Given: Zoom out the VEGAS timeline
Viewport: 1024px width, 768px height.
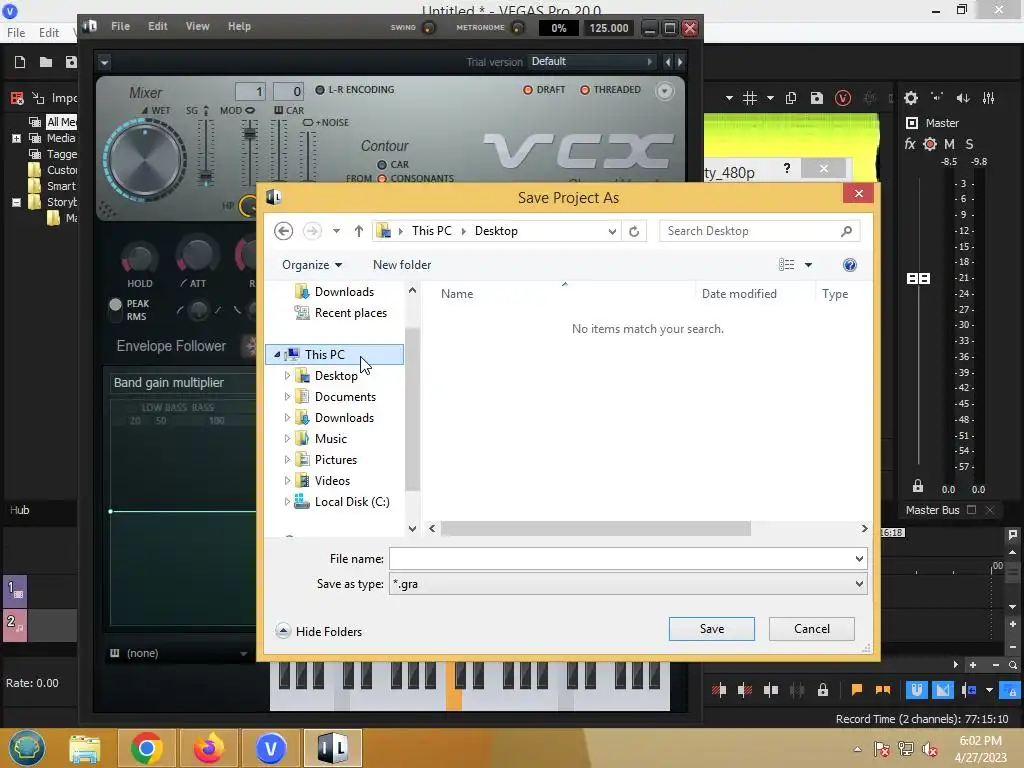Looking at the screenshot, I should [x=996, y=665].
